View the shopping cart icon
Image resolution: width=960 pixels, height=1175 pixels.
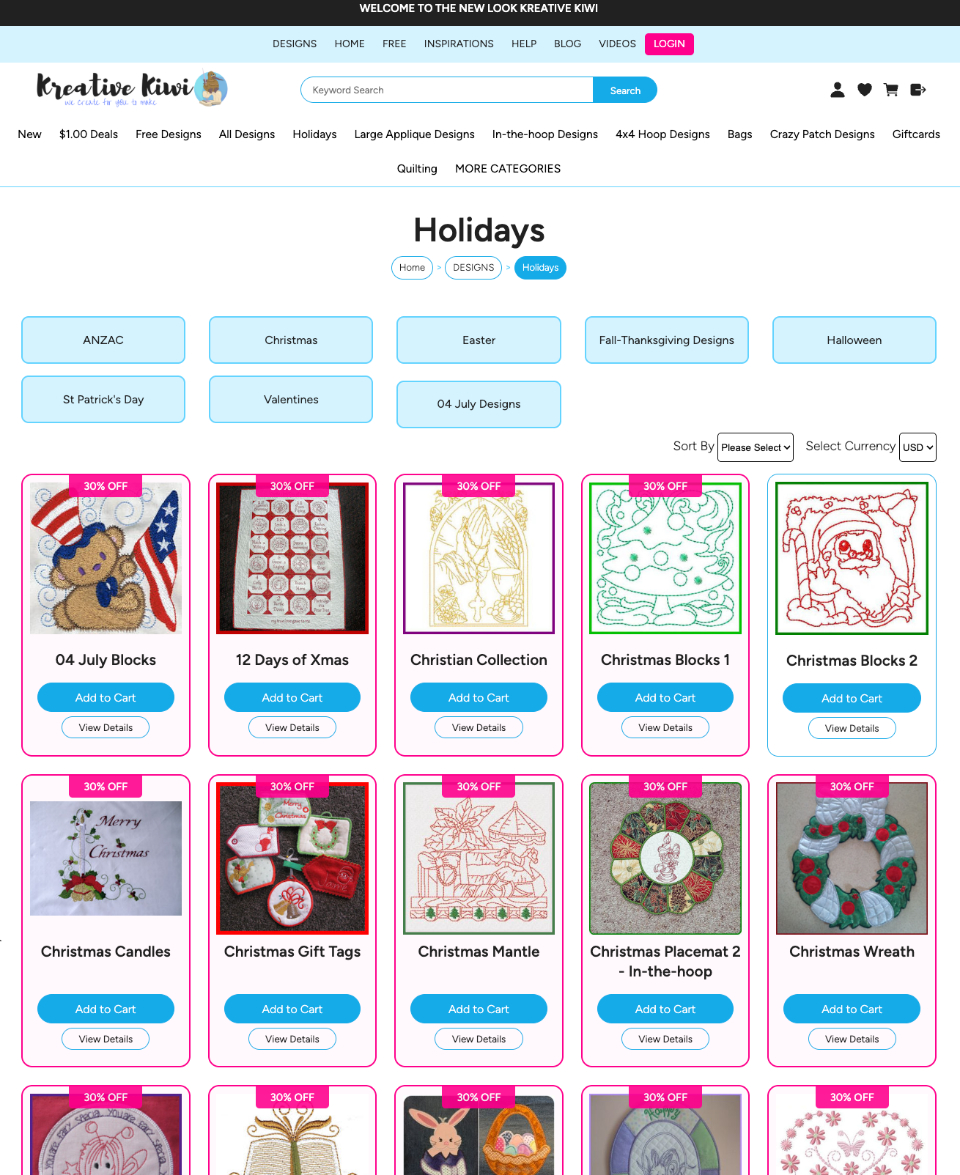pos(891,90)
